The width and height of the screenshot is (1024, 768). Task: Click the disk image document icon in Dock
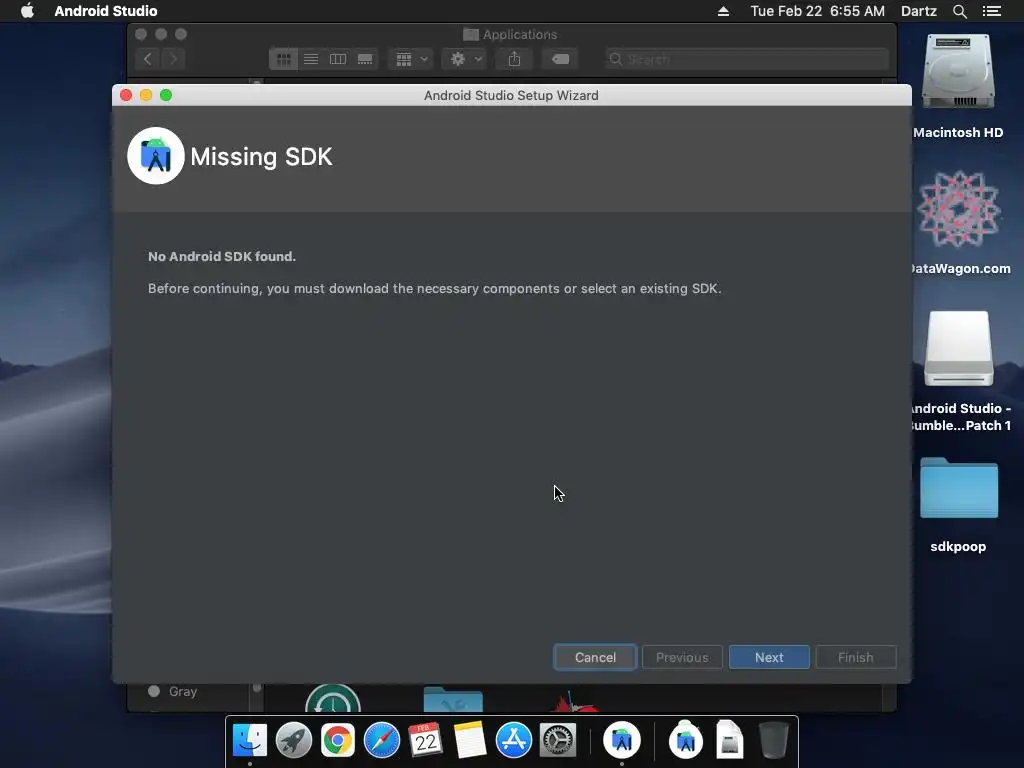[x=729, y=741]
